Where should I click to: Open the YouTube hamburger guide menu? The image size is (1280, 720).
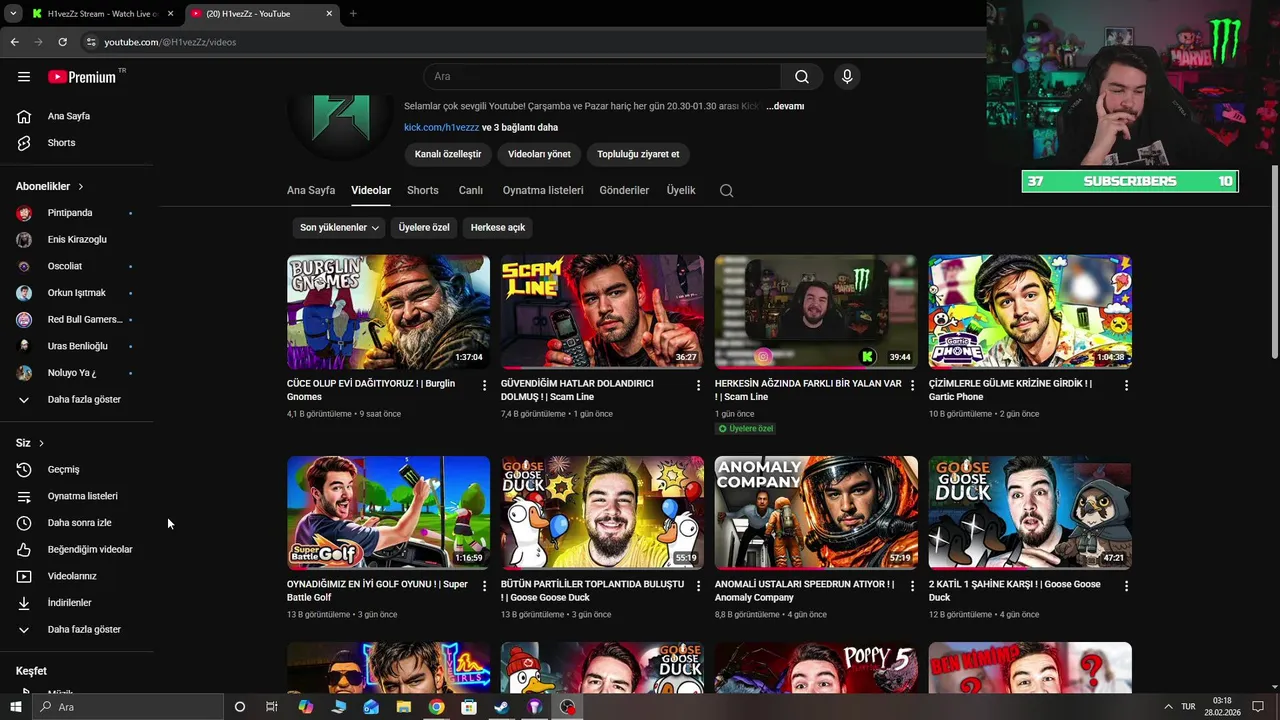24,77
